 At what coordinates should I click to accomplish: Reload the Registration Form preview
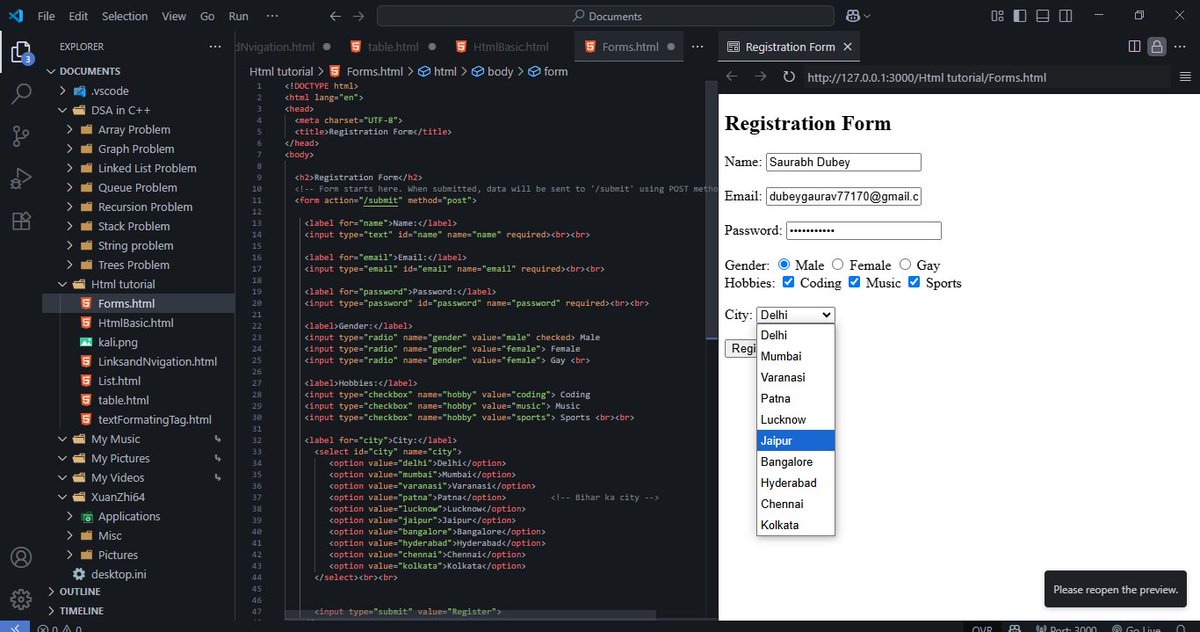(789, 77)
